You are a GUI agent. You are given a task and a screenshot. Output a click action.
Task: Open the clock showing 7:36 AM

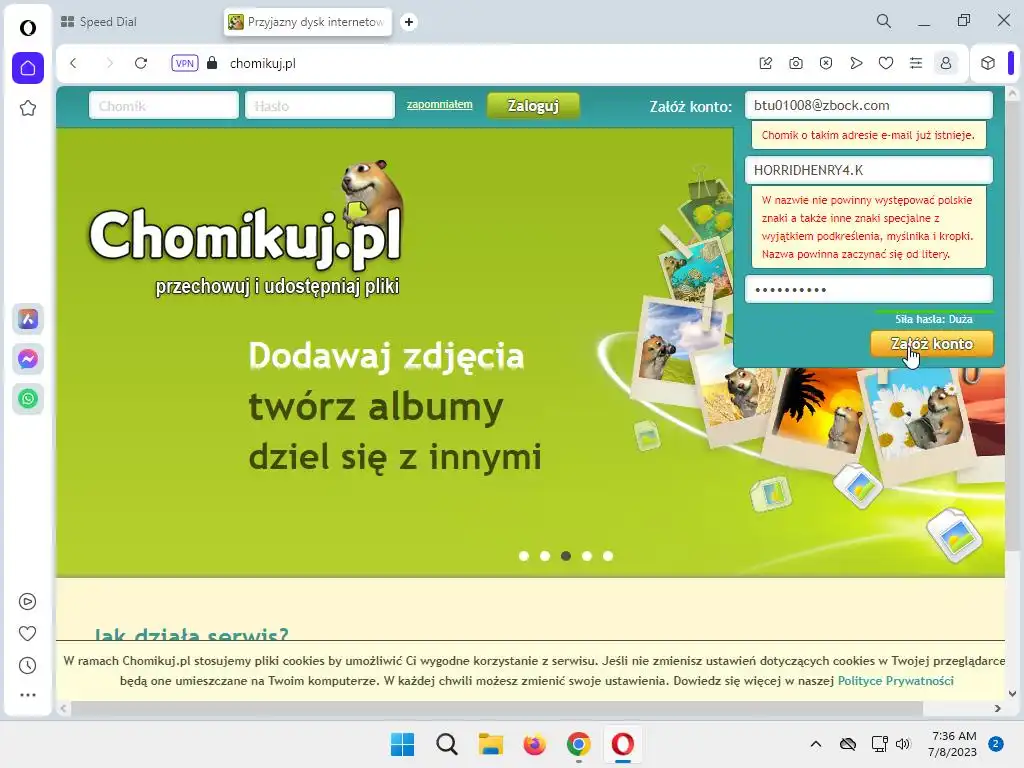(x=952, y=744)
